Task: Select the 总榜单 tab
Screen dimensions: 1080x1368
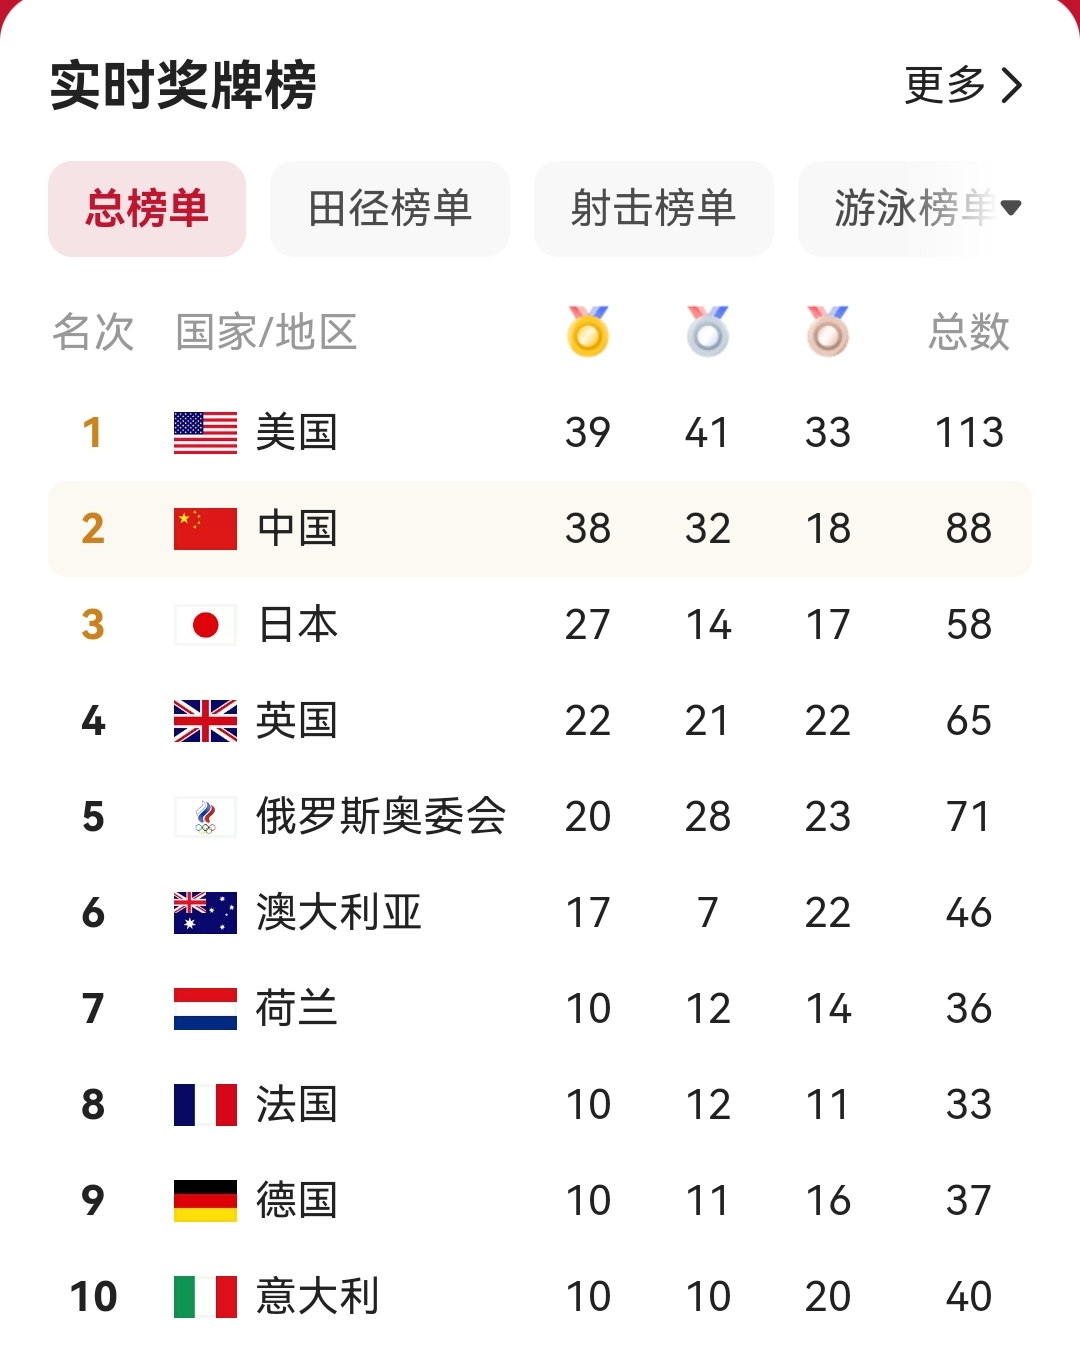Action: coord(147,209)
